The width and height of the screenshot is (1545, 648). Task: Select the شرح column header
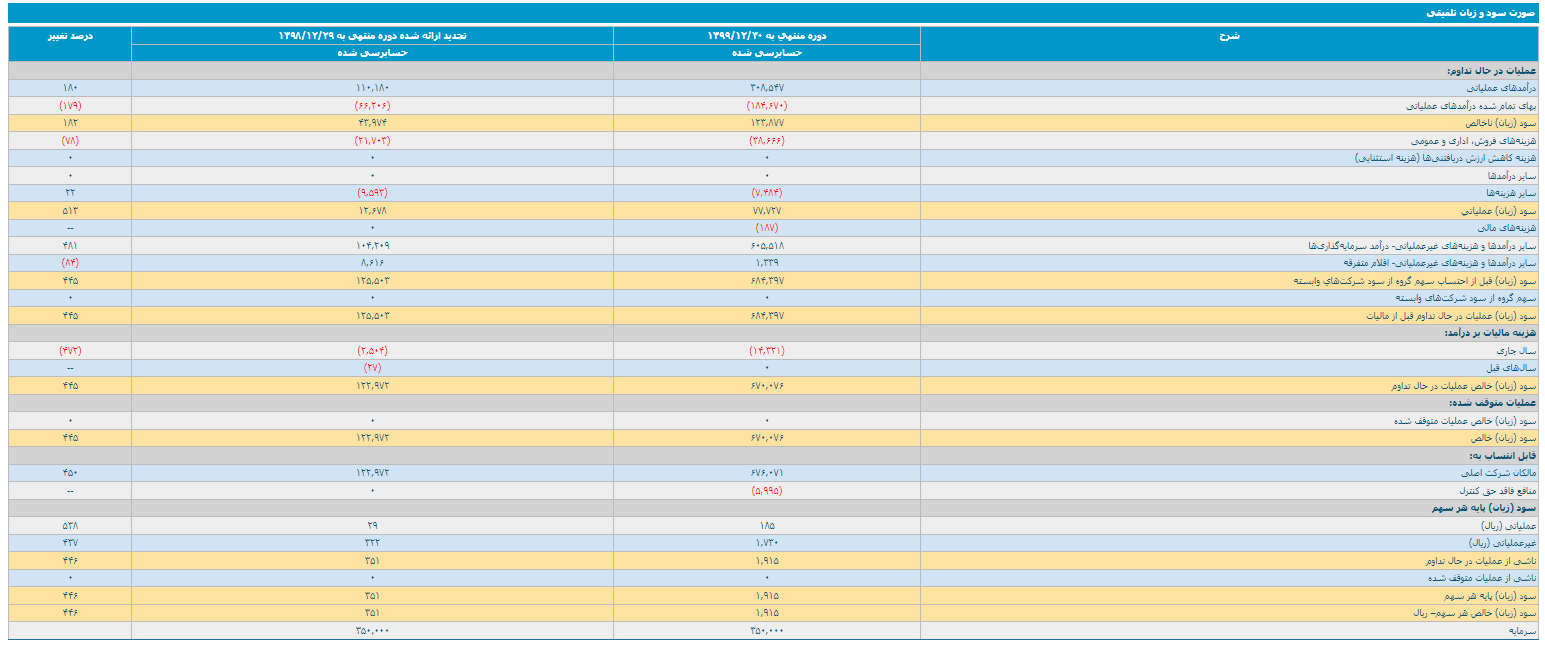tap(1231, 35)
